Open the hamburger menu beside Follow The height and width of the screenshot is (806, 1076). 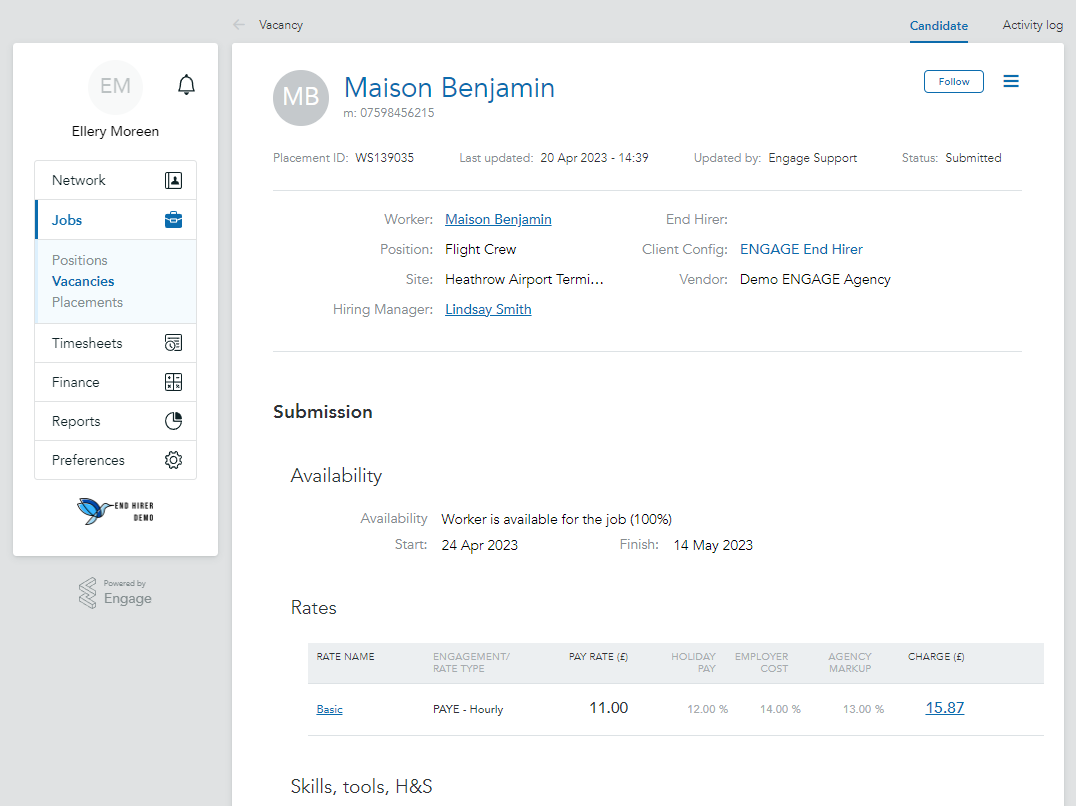(1011, 81)
